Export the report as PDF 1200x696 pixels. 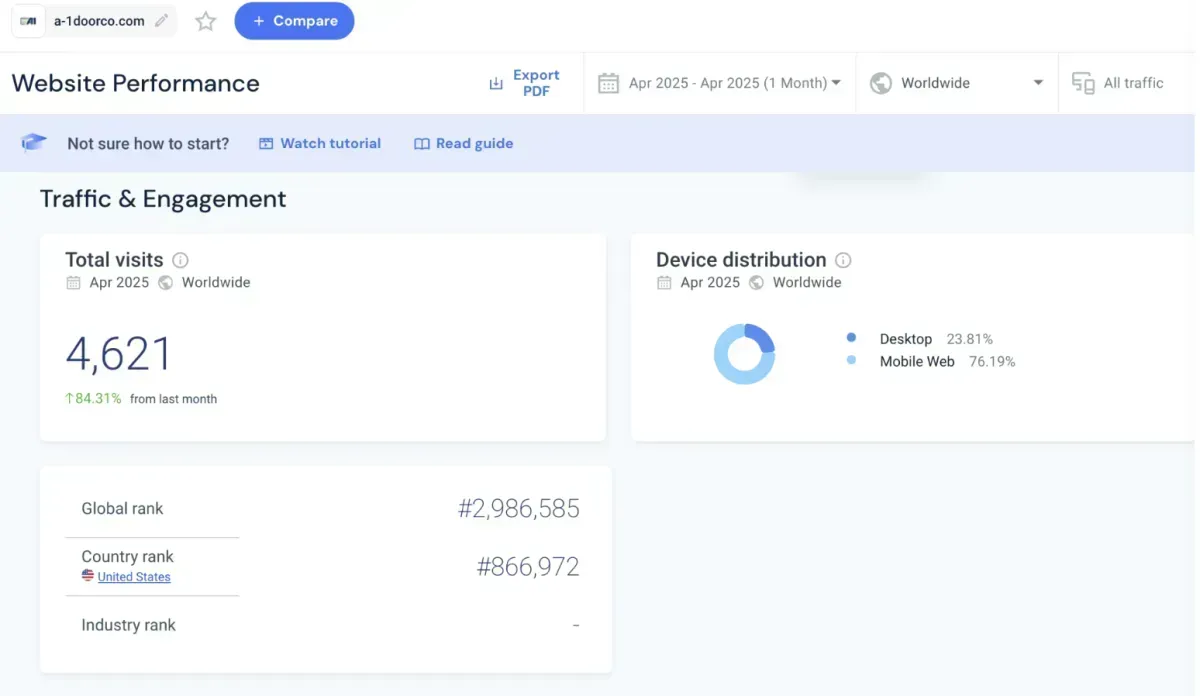[524, 83]
